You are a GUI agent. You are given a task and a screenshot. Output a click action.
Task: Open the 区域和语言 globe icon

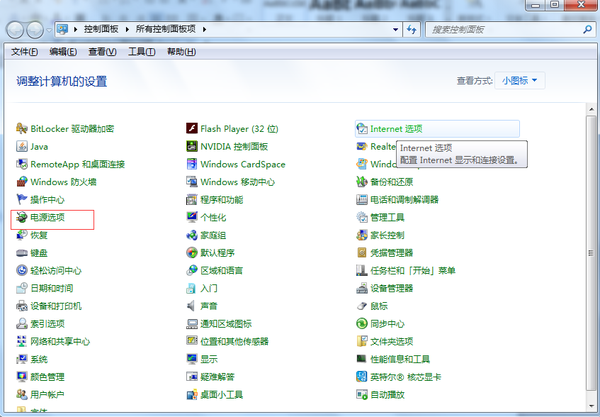click(x=192, y=270)
